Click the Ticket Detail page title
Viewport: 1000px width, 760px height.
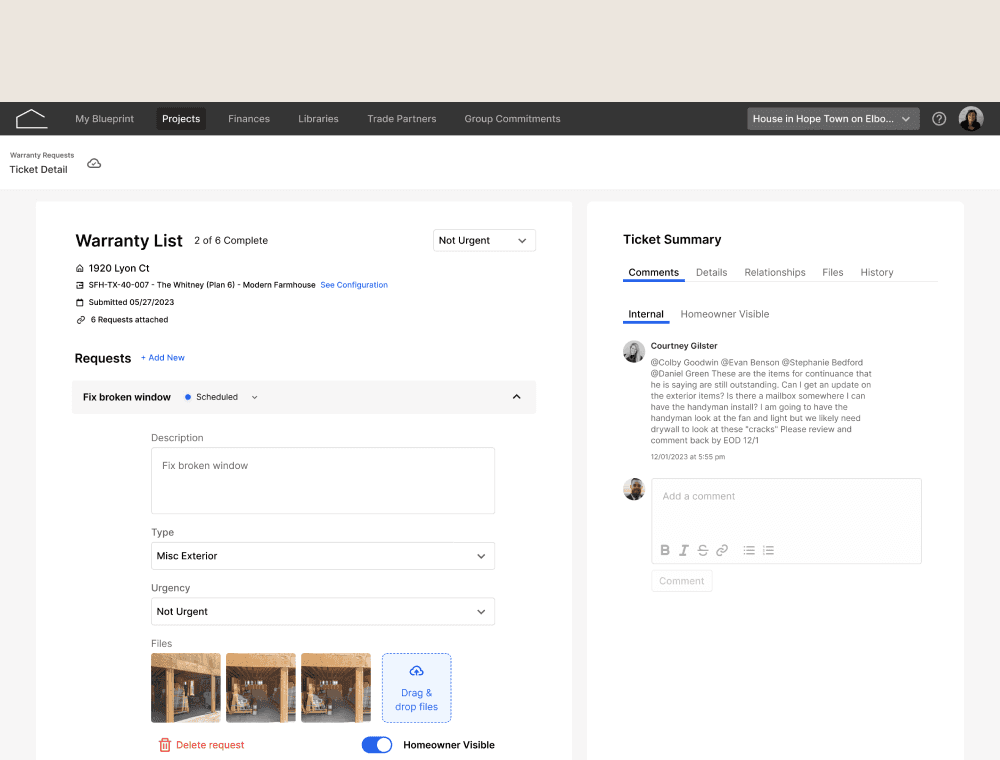38,170
